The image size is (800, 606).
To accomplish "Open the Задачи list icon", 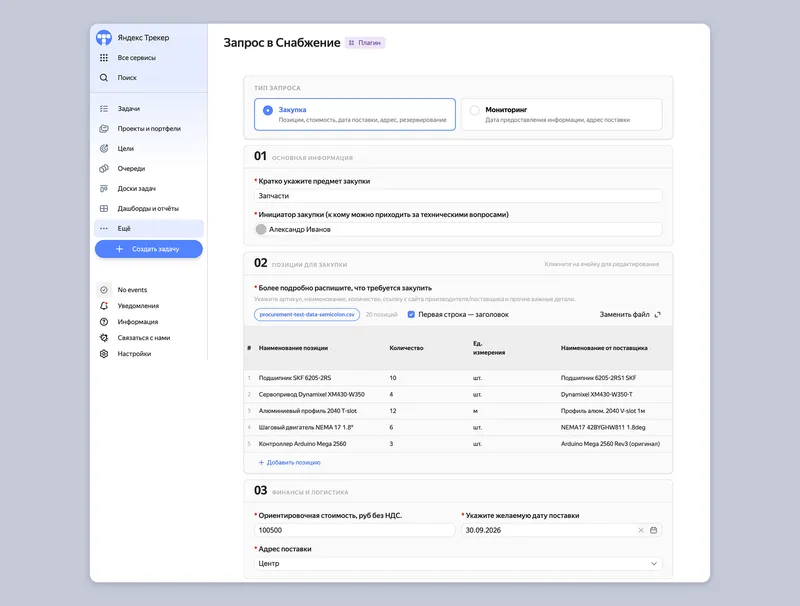I will pos(104,109).
